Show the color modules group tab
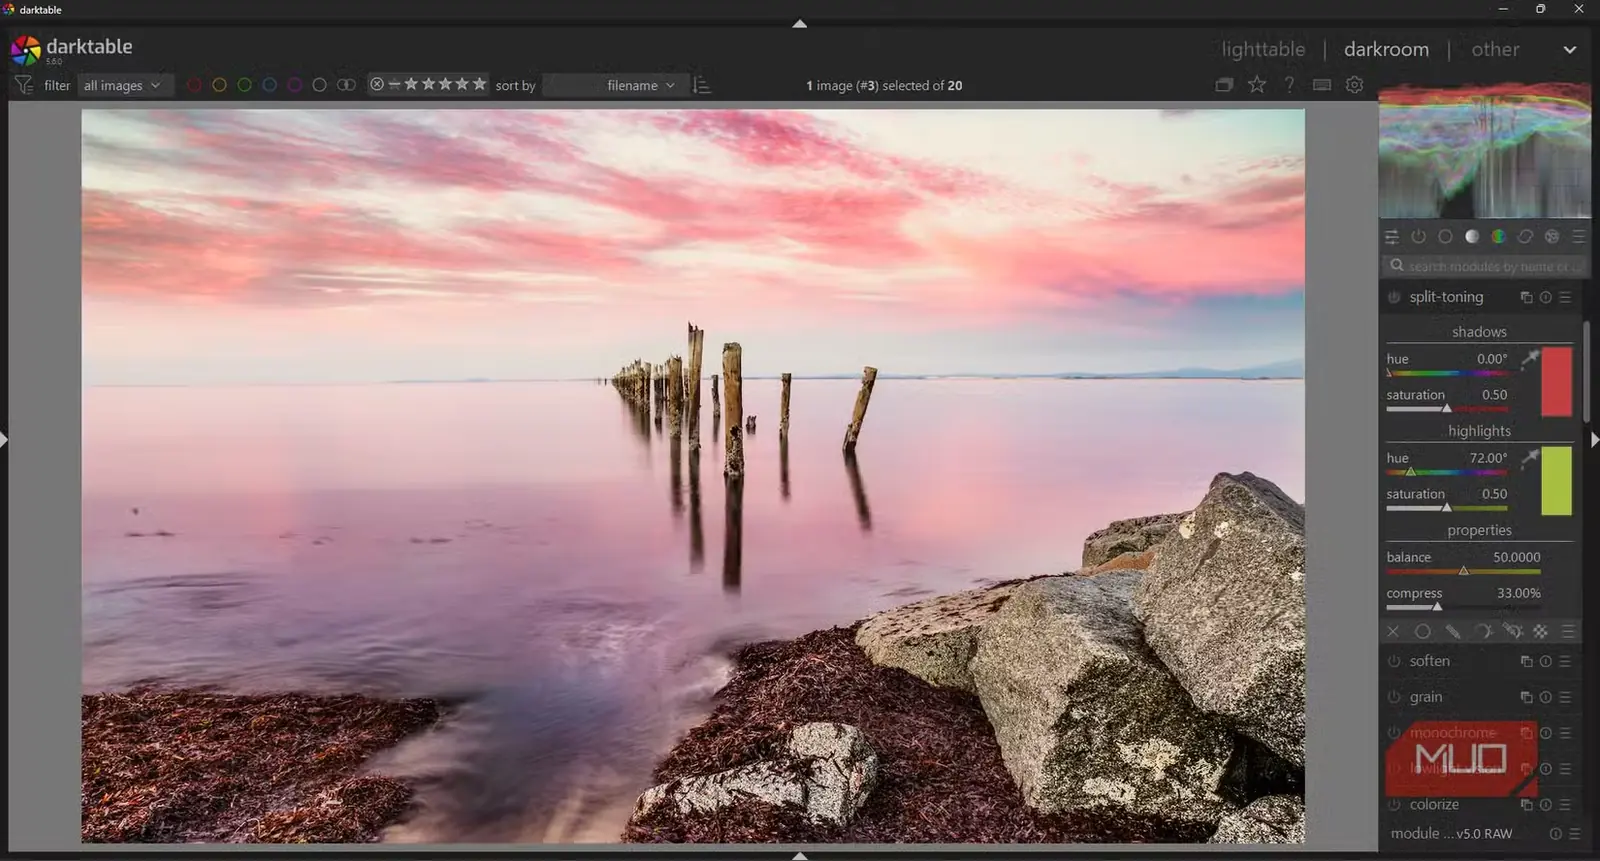This screenshot has height=861, width=1600. point(1499,237)
